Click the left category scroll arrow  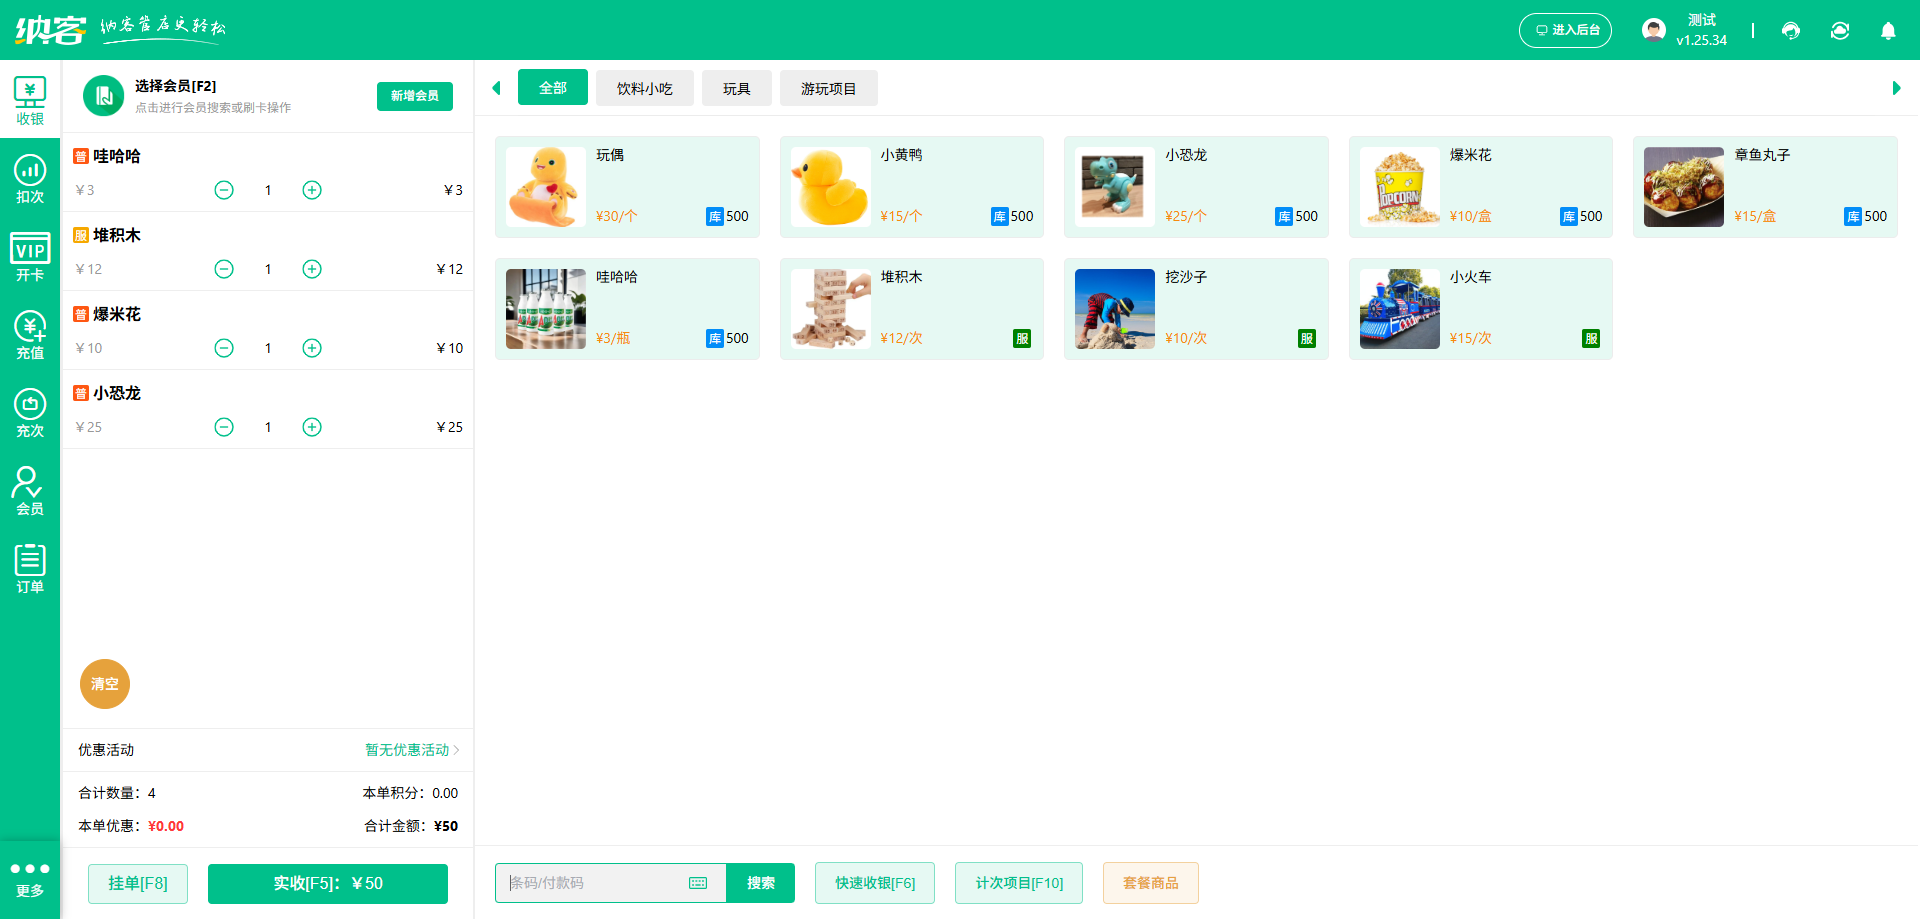(497, 88)
